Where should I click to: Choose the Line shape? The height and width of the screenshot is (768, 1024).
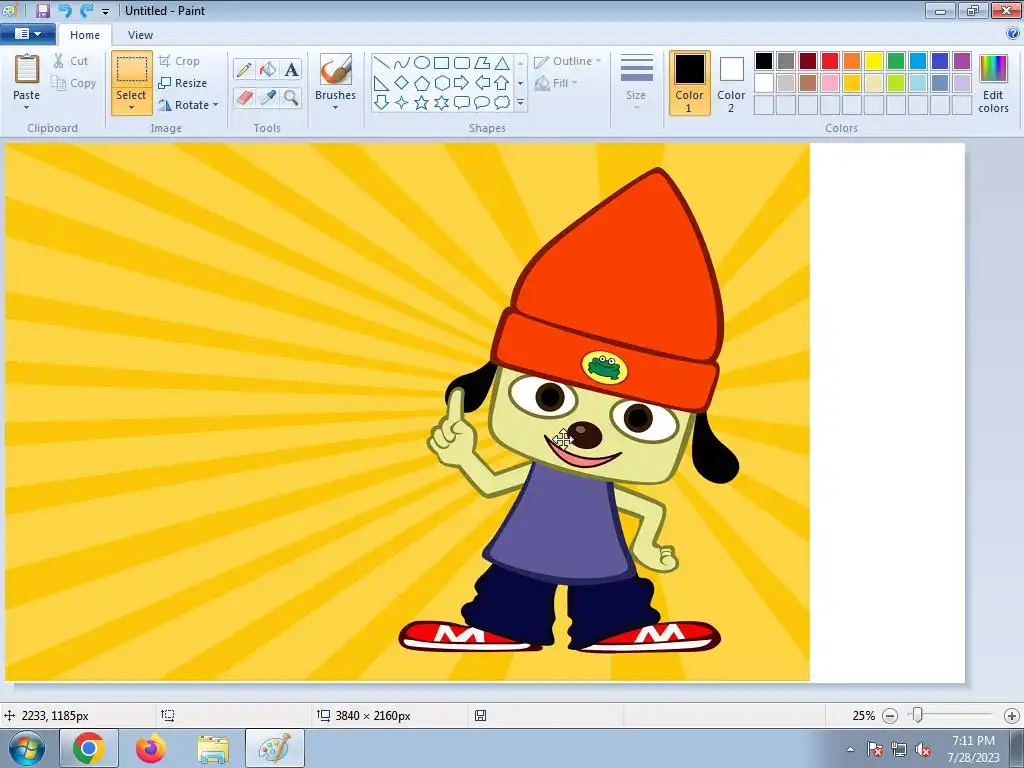(x=382, y=63)
